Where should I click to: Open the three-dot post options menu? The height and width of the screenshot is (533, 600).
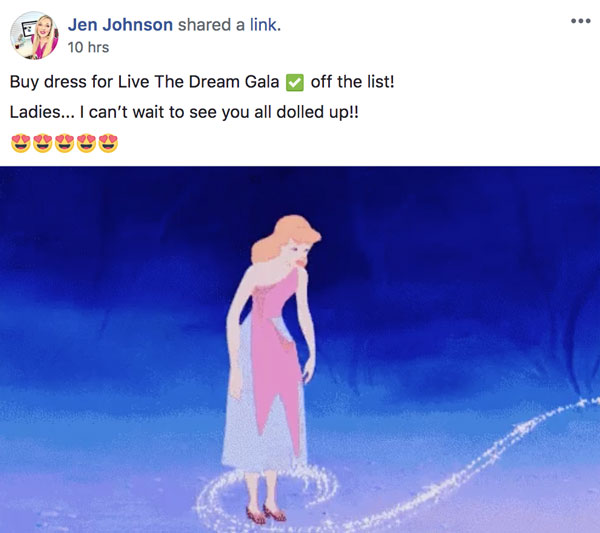tap(580, 21)
